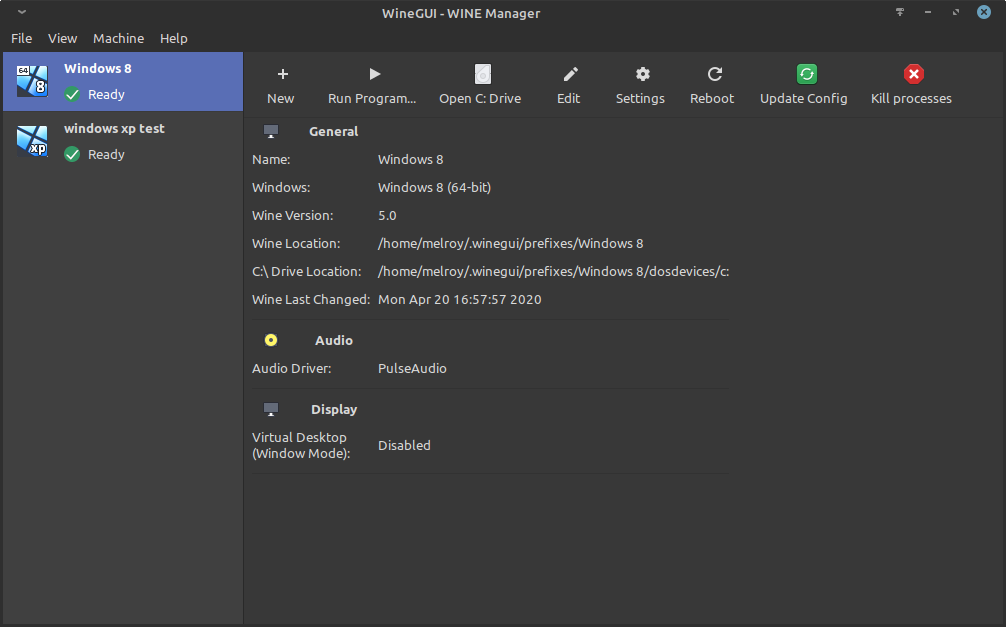Open the File menu
This screenshot has width=1006, height=627.
pyautogui.click(x=21, y=39)
